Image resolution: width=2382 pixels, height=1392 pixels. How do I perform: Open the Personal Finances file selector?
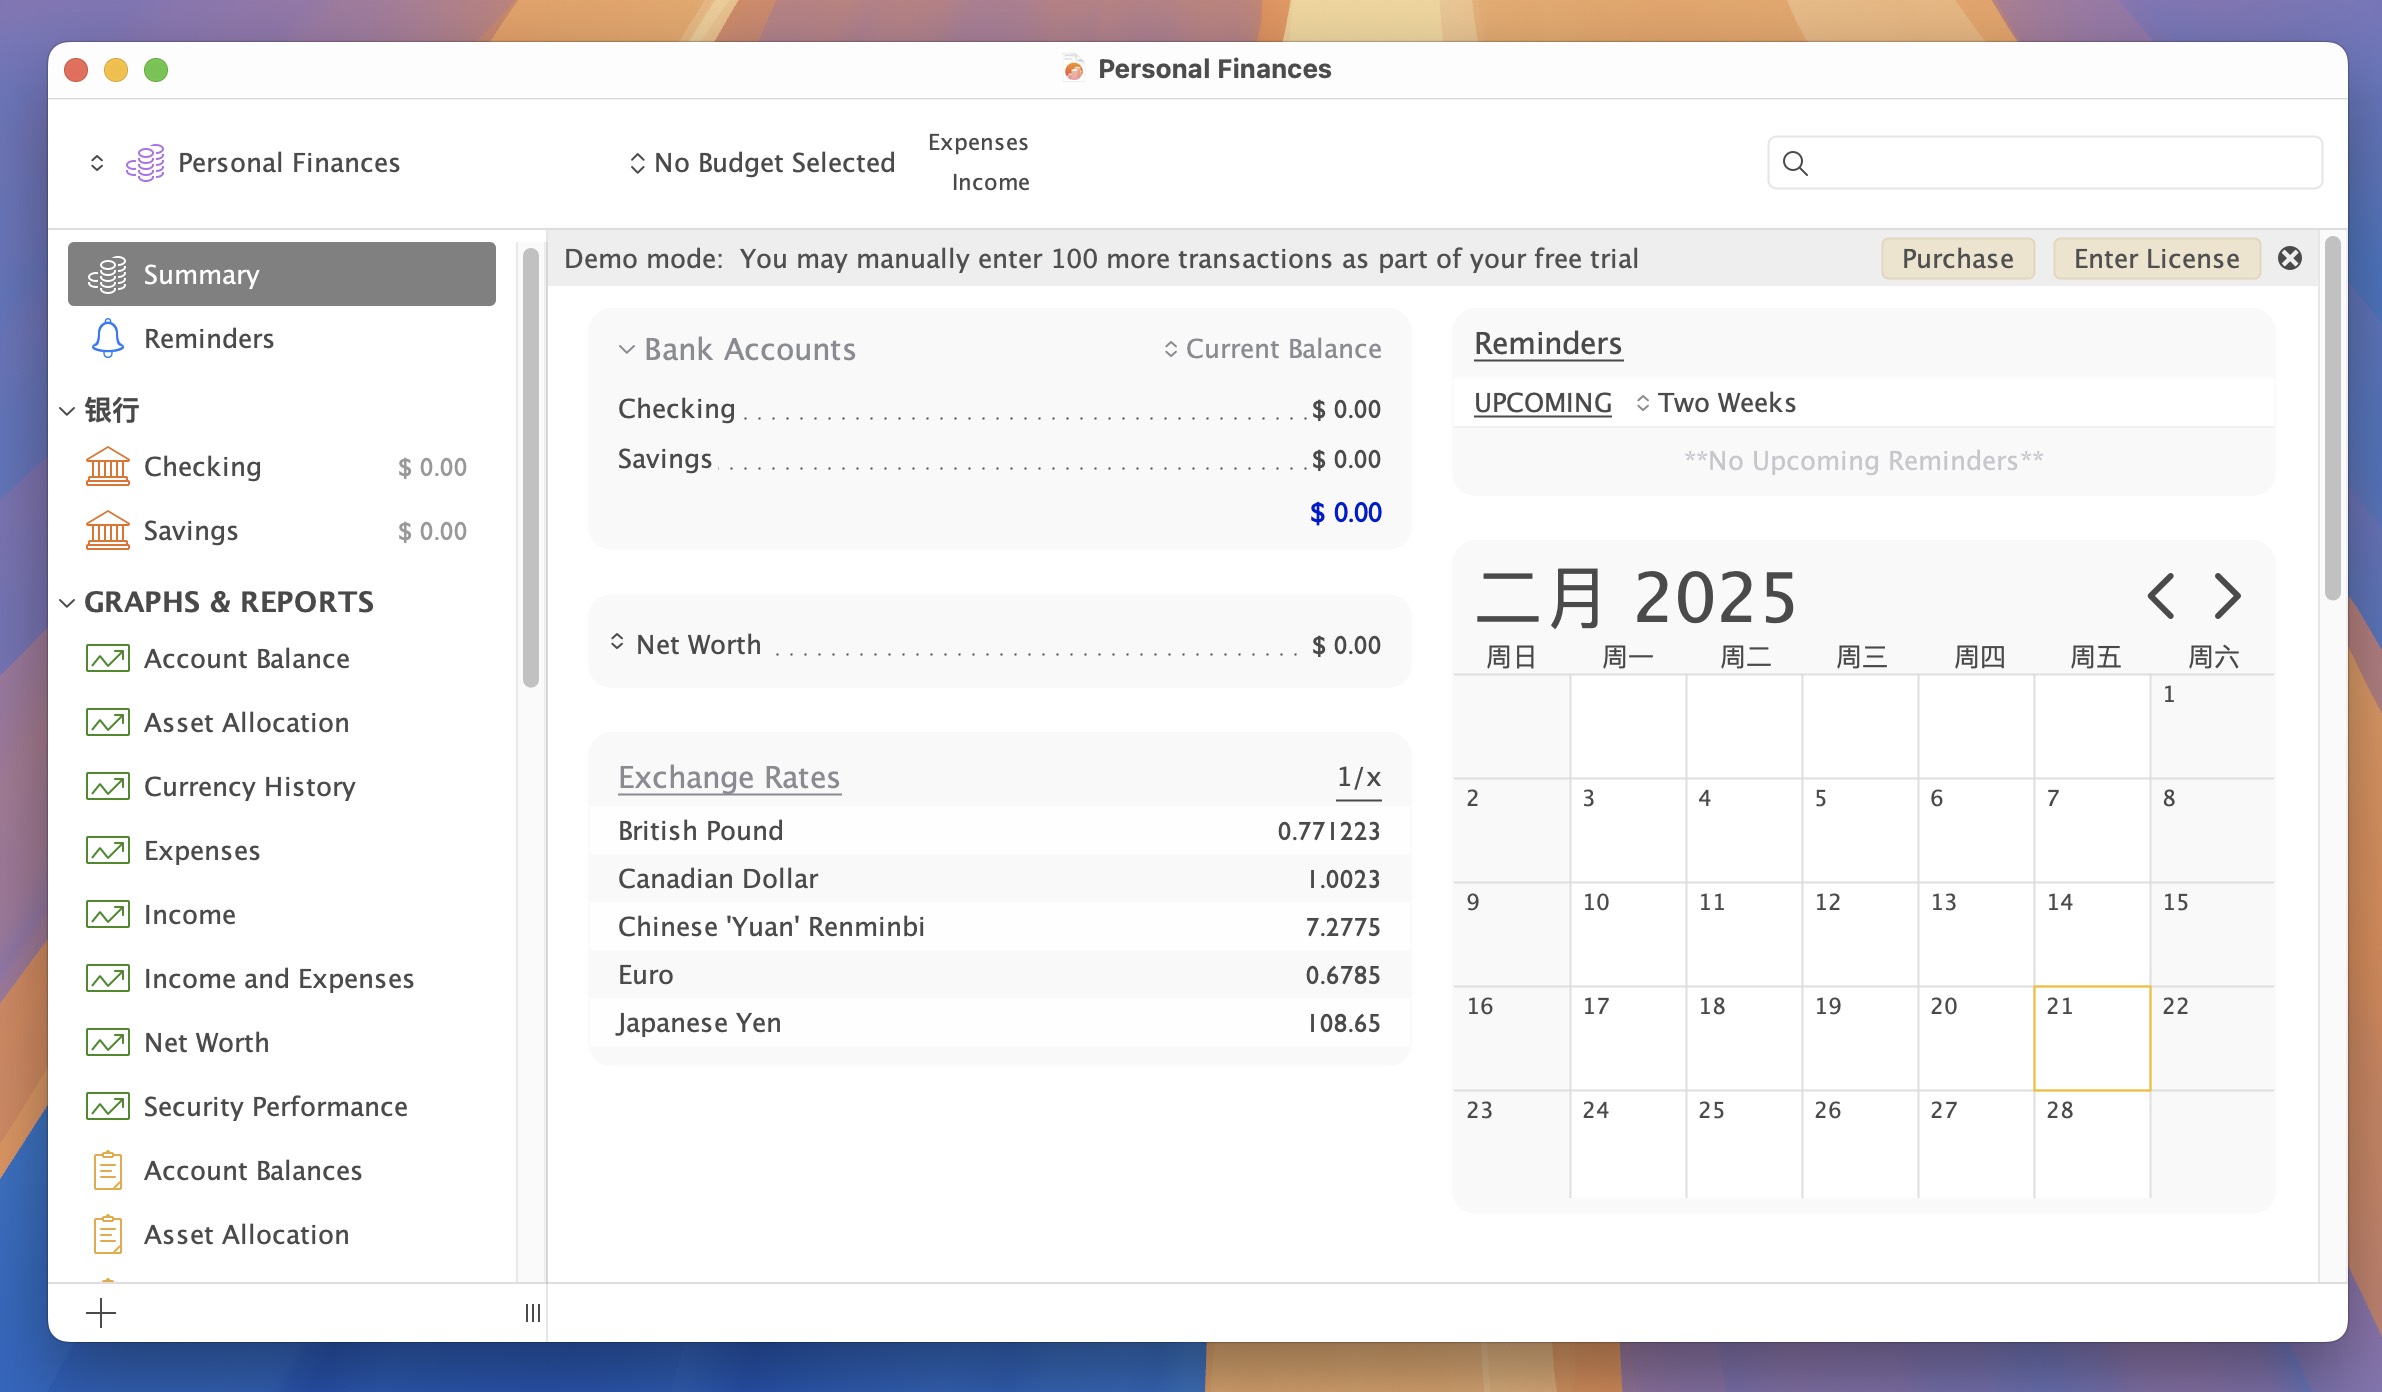pyautogui.click(x=245, y=162)
